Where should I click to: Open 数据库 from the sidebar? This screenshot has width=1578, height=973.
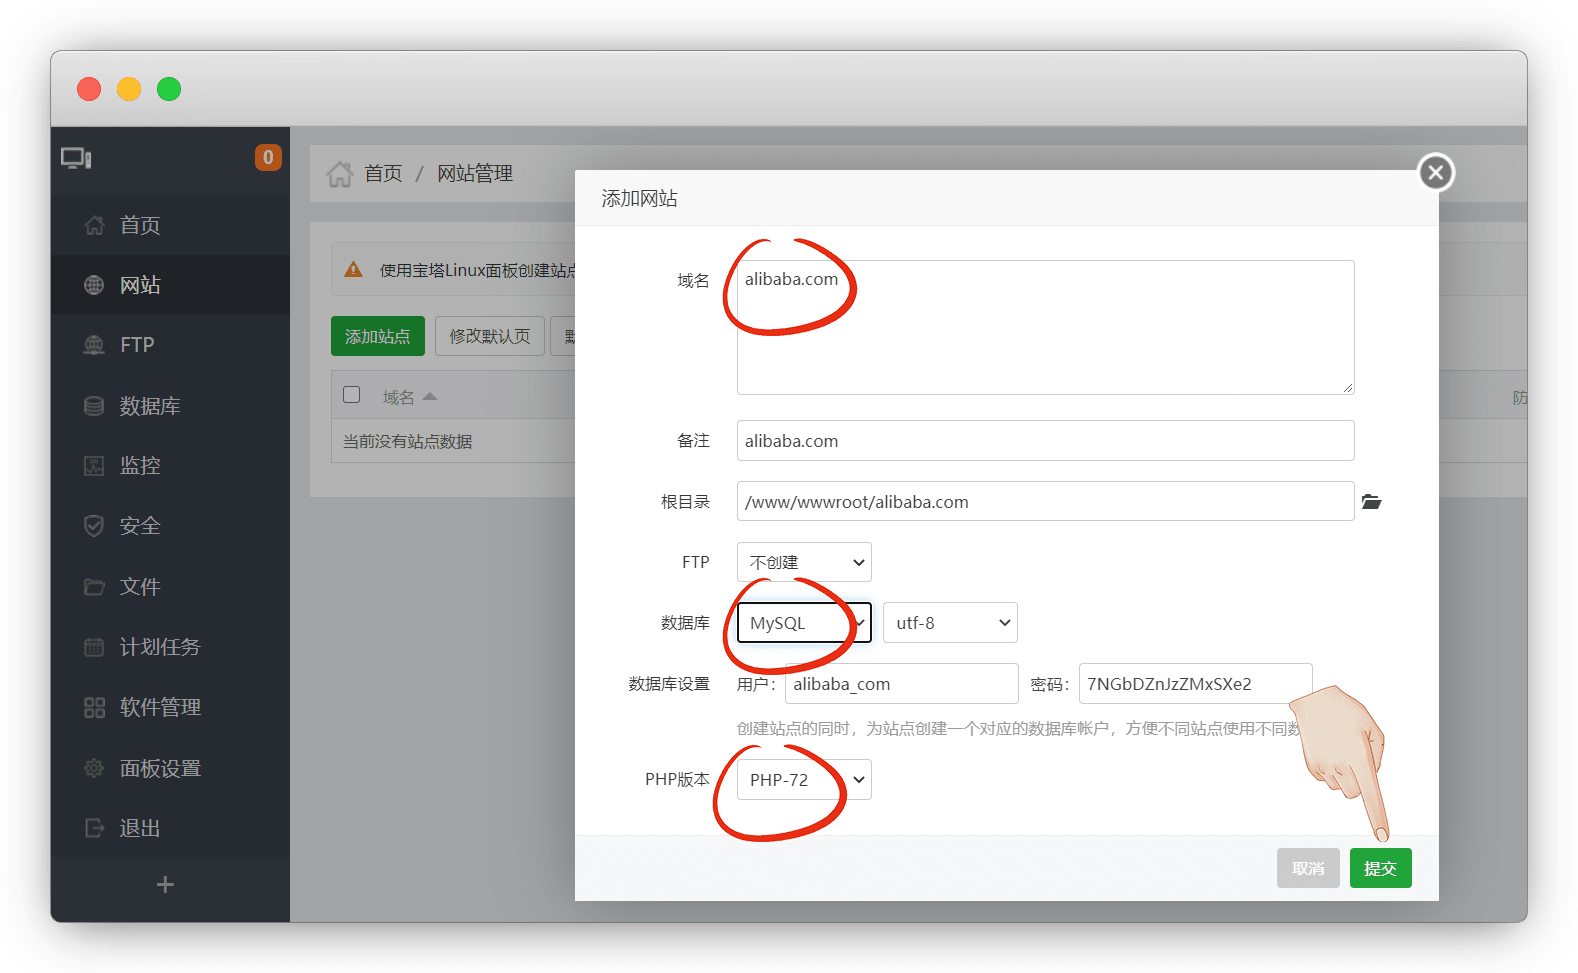[x=150, y=406]
